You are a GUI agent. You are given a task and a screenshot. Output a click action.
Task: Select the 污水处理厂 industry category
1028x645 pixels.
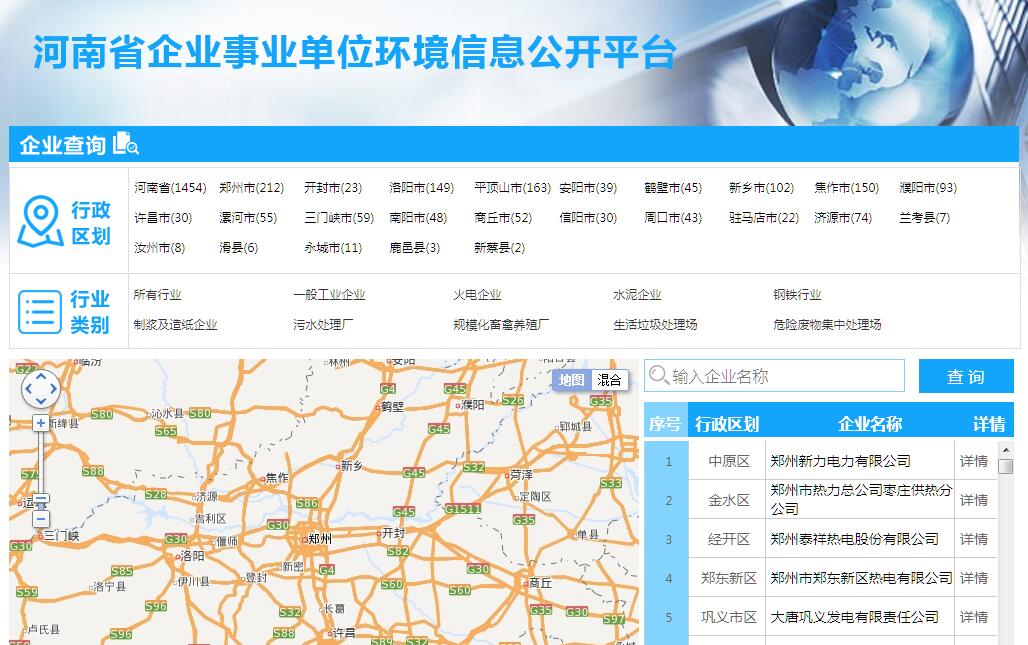point(322,325)
